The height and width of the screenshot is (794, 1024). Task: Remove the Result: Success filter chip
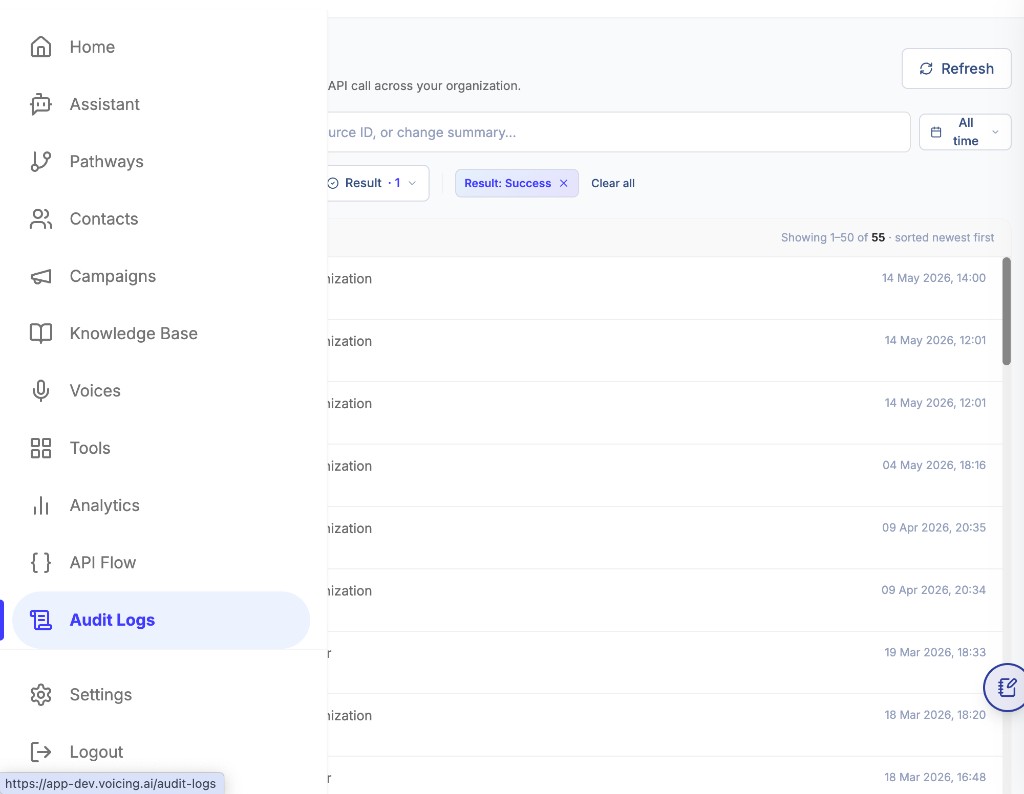pyautogui.click(x=564, y=183)
